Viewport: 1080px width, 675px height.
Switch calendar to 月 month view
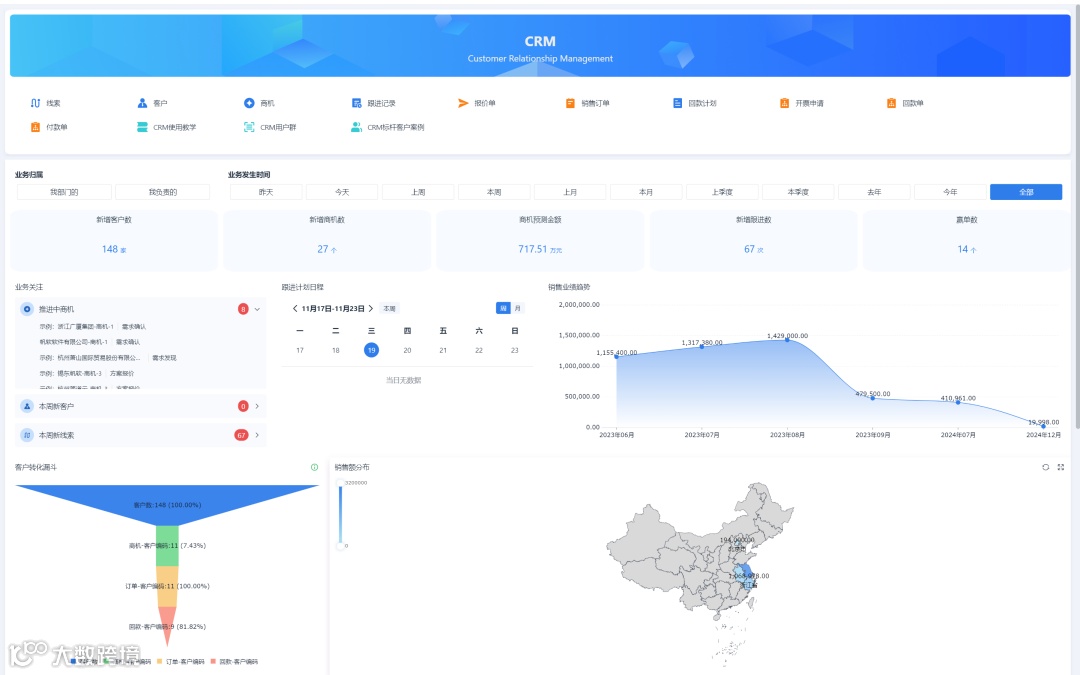[x=517, y=309]
